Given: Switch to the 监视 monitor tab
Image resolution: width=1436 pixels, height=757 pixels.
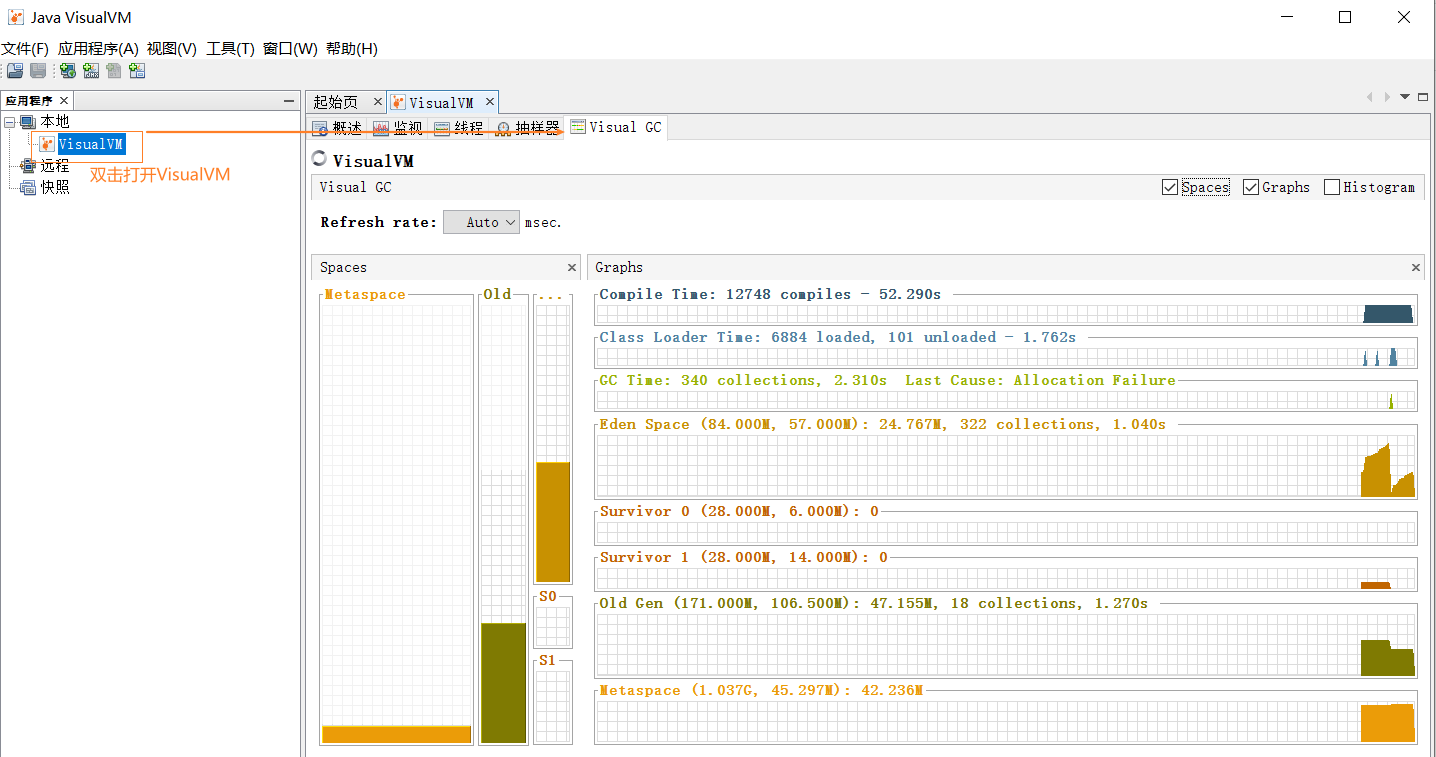Looking at the screenshot, I should click(x=397, y=128).
